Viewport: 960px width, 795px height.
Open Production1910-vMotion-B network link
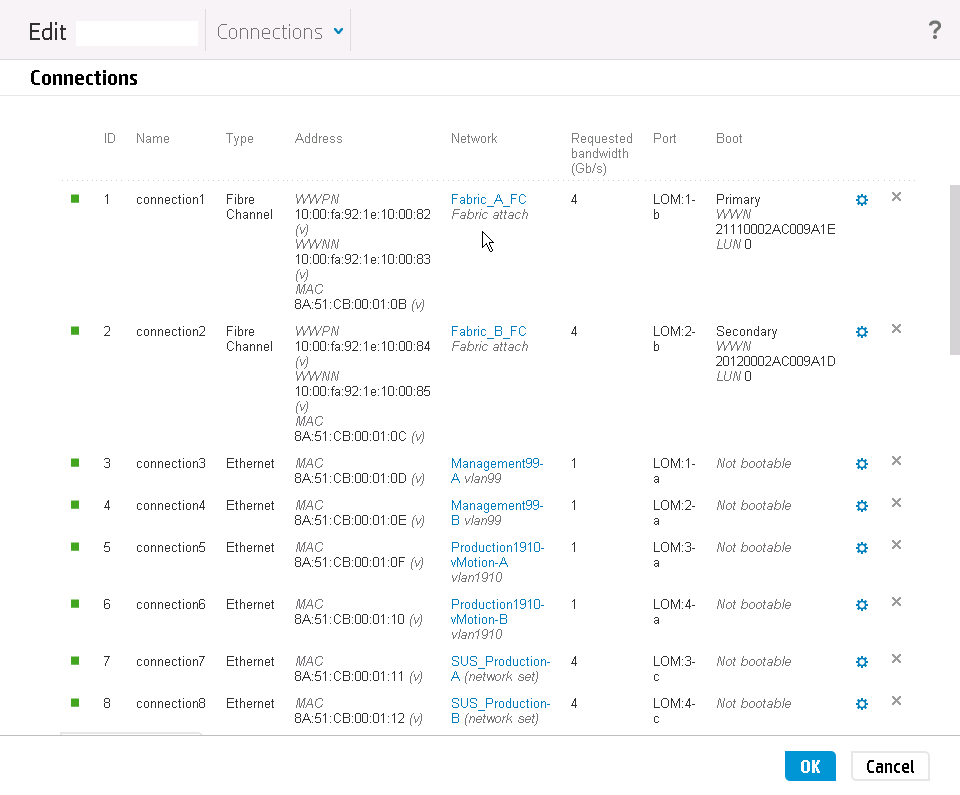tap(497, 612)
